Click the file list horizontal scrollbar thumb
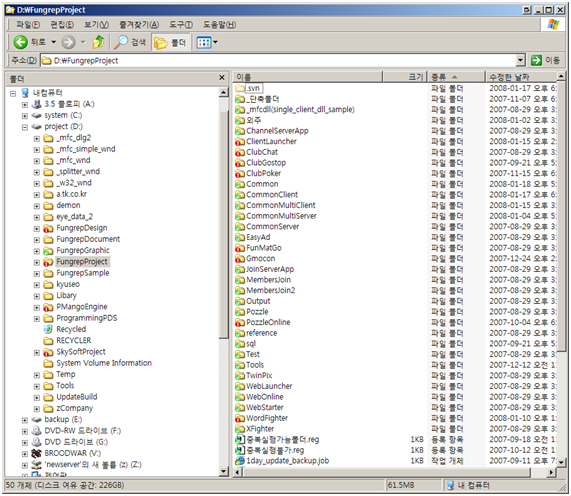This screenshot has width=571, height=496. pos(387,472)
